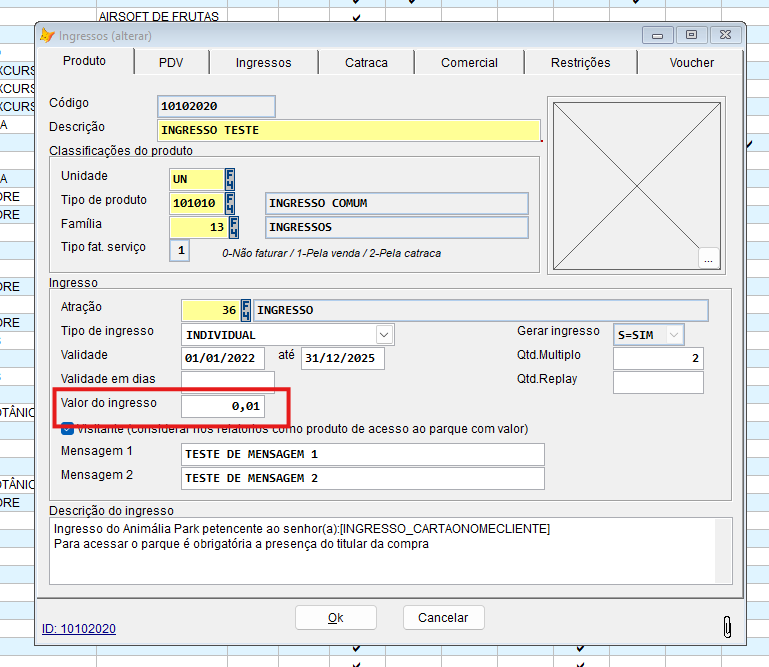Click the paperclip attachment icon

pyautogui.click(x=727, y=627)
